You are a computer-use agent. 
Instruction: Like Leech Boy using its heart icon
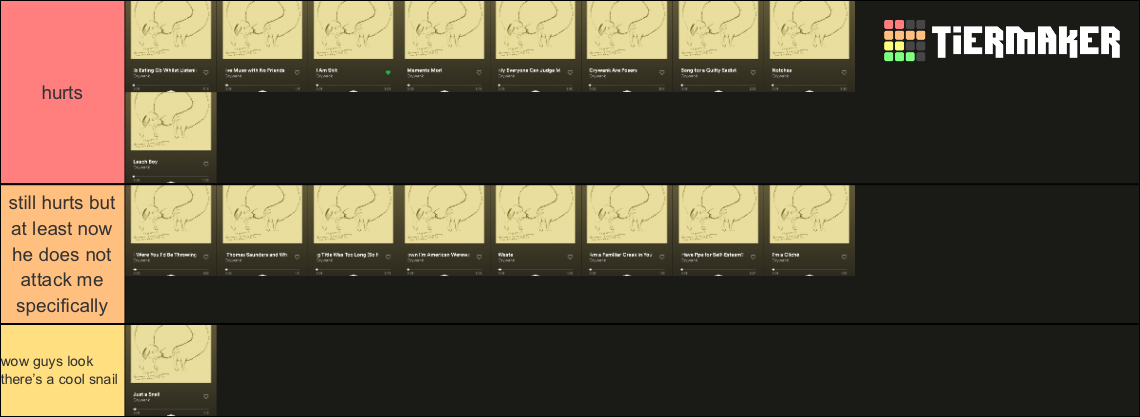pyautogui.click(x=206, y=164)
